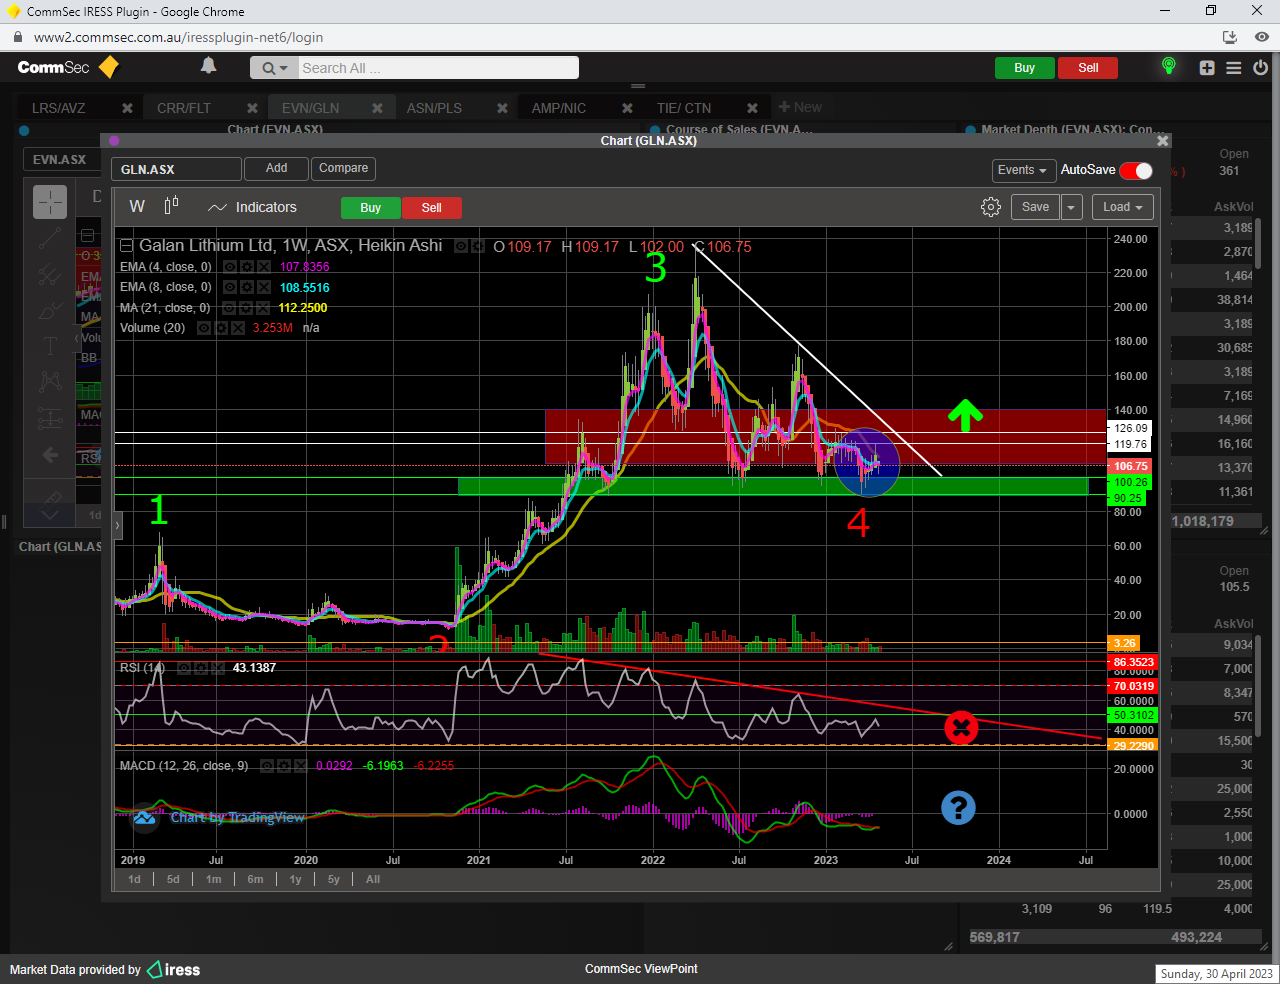This screenshot has height=984, width=1280.
Task: Open the hamburger main menu in header
Action: (1233, 68)
